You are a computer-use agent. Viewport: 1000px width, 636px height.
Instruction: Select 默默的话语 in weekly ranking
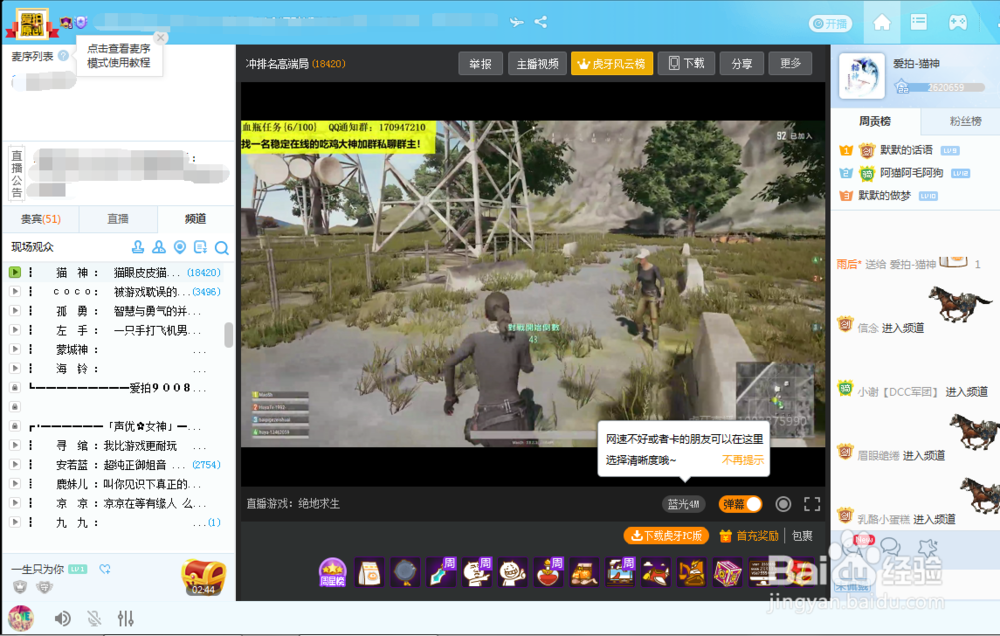906,150
